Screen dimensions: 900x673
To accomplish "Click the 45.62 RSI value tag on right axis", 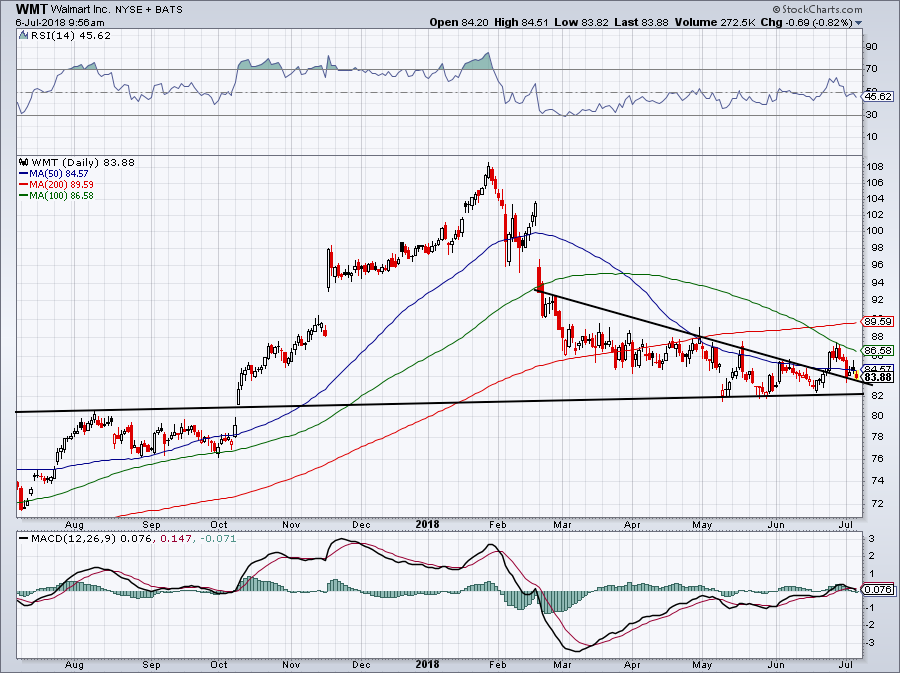I will [879, 97].
